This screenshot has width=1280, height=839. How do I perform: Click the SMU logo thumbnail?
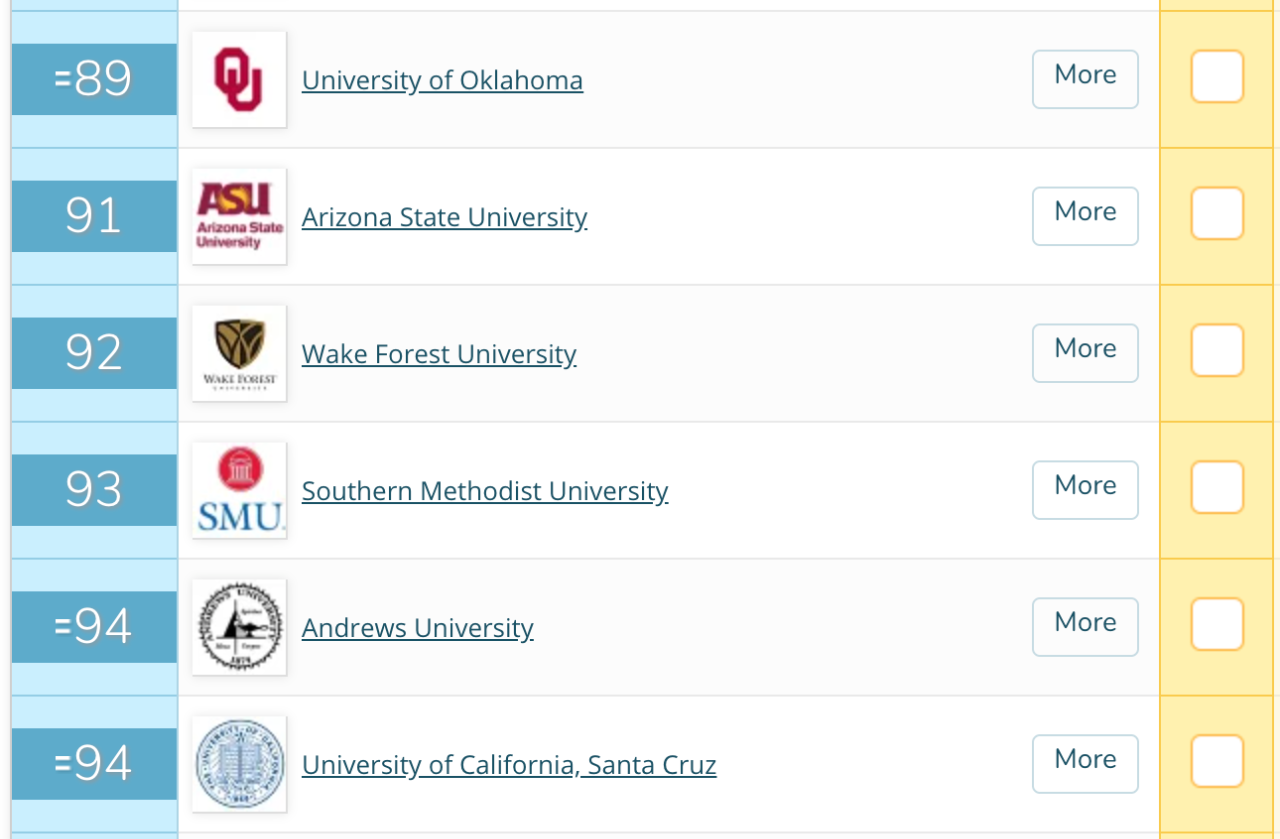[x=239, y=490]
